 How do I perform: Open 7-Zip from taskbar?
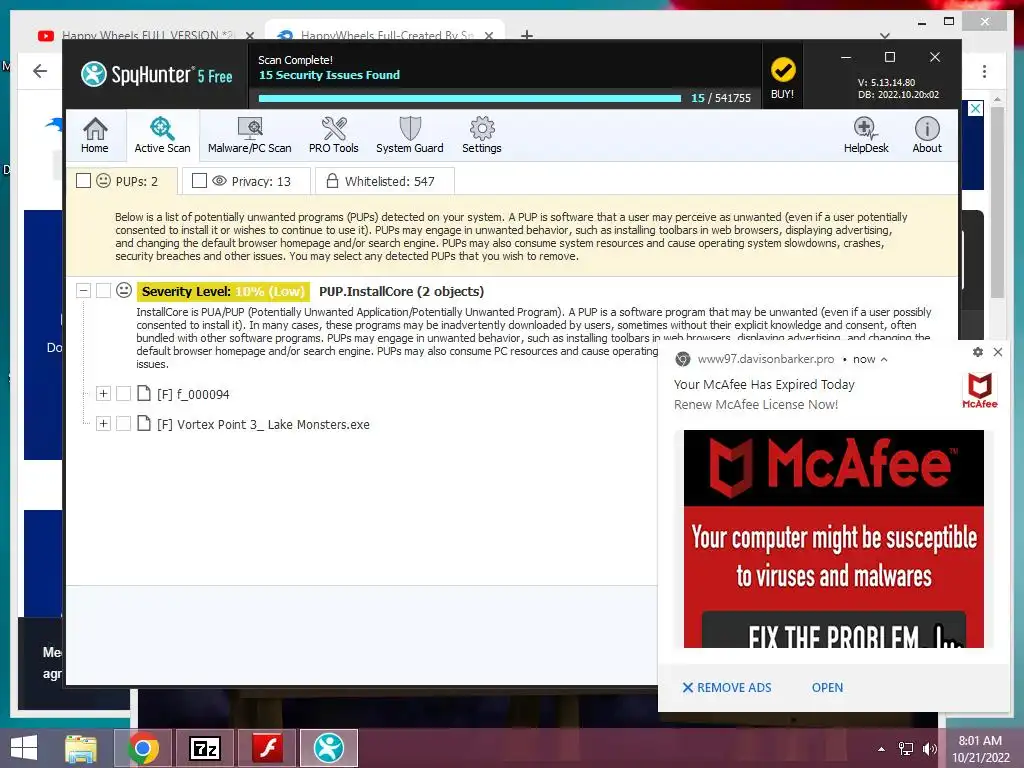[x=204, y=748]
